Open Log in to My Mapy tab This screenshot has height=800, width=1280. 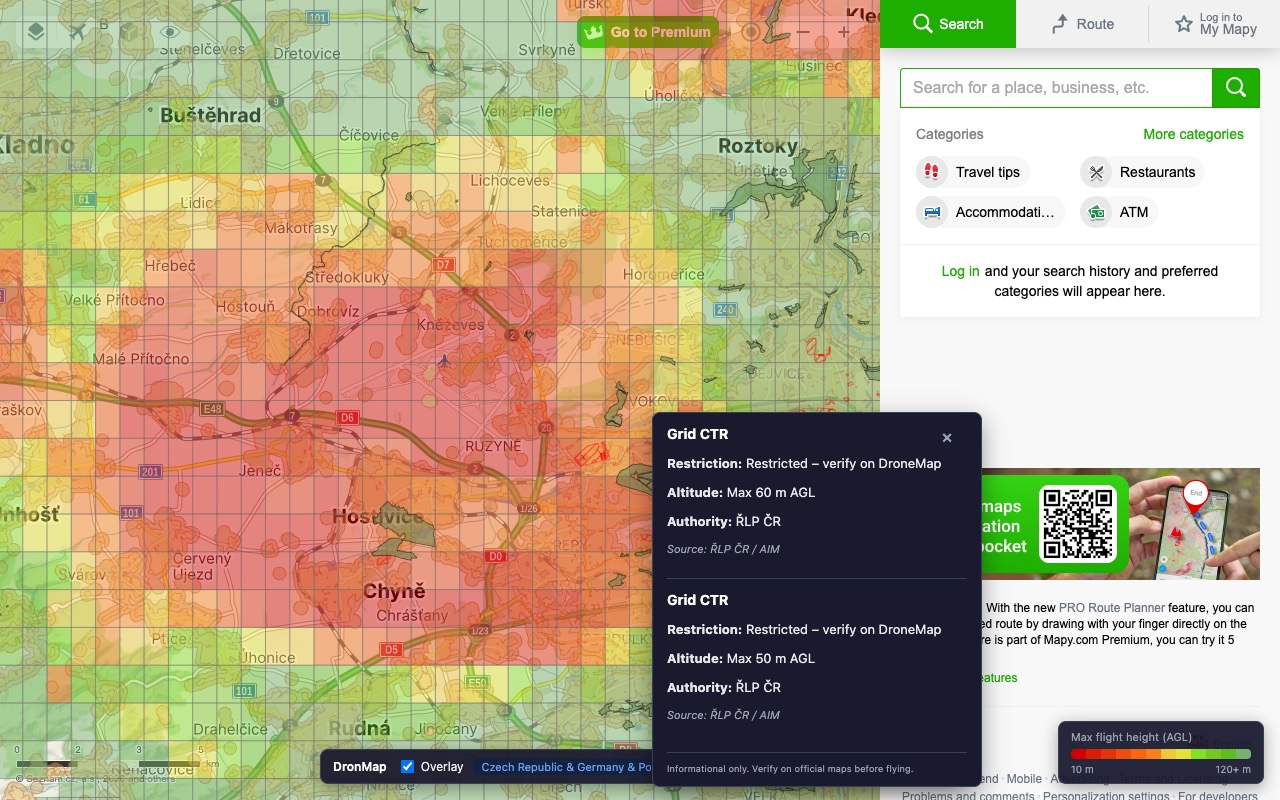[1214, 24]
